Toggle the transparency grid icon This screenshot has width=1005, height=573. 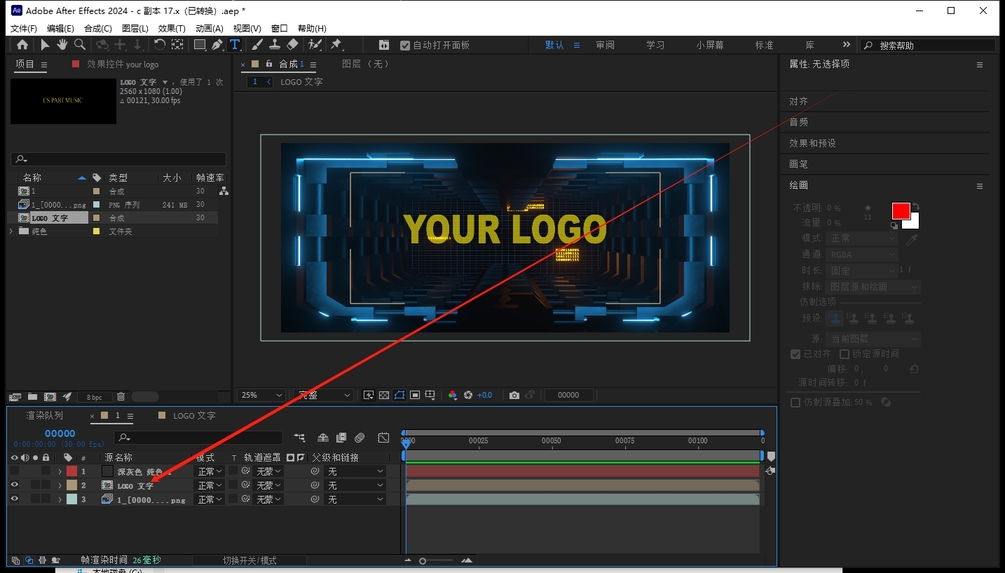[x=384, y=395]
